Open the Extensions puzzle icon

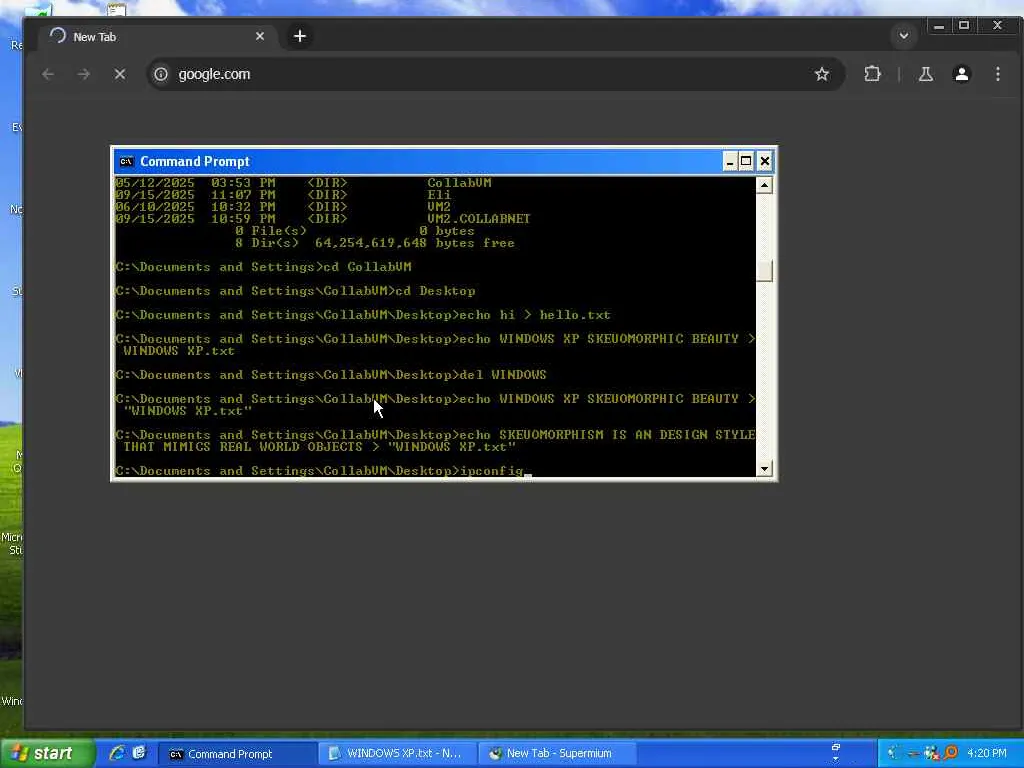872,74
